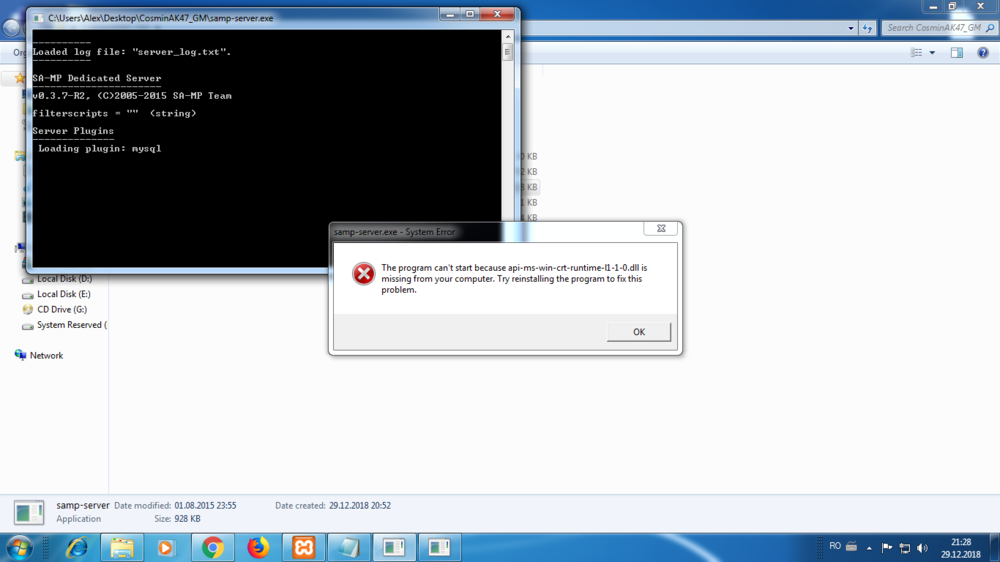The height and width of the screenshot is (562, 1000).
Task: Switch to the notepad-style taskbar app
Action: click(349, 547)
